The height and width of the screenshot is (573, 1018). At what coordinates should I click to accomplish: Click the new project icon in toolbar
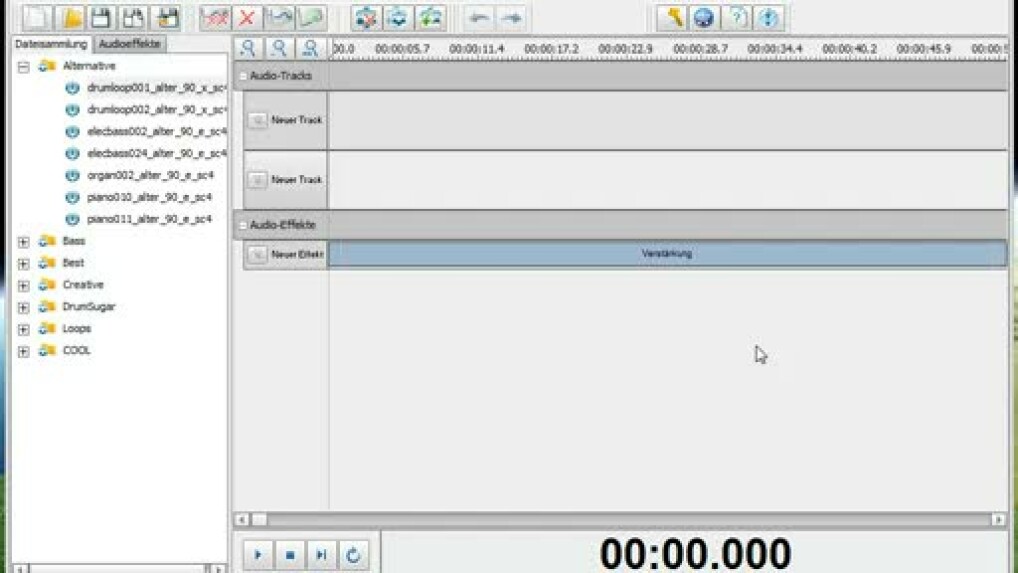click(37, 17)
